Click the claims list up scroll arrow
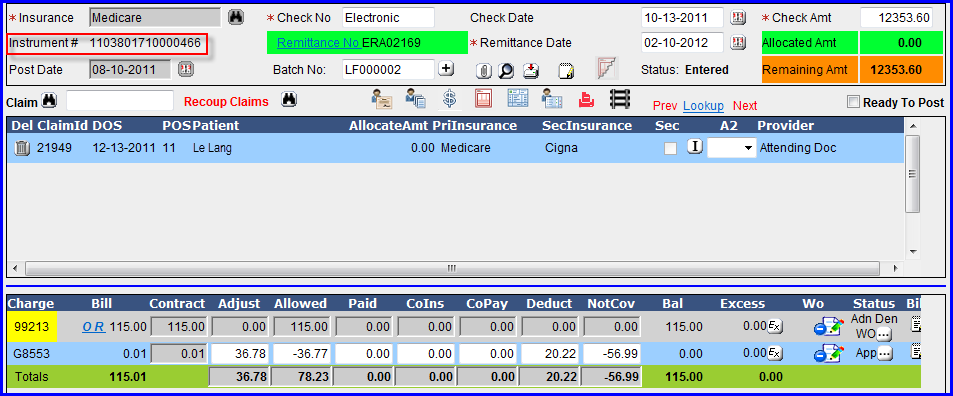The width and height of the screenshot is (953, 396). pos(912,125)
